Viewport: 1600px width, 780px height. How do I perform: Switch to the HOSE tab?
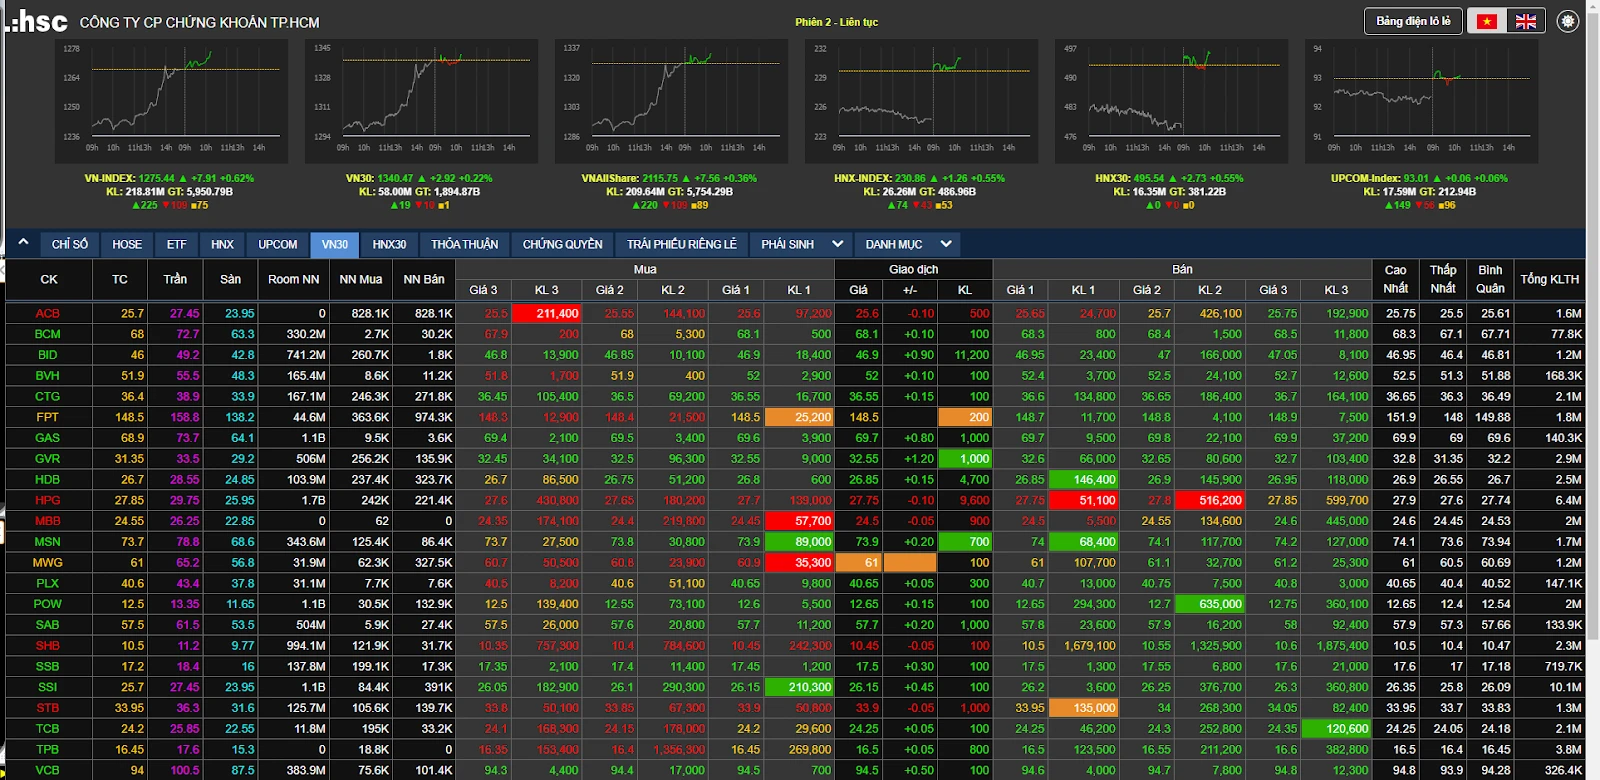coord(127,244)
